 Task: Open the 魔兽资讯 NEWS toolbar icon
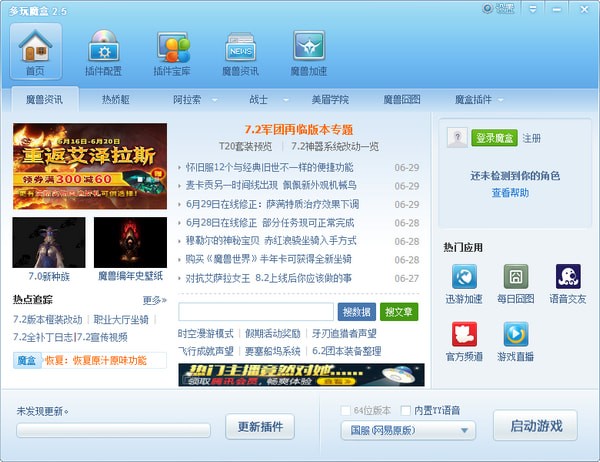point(240,47)
